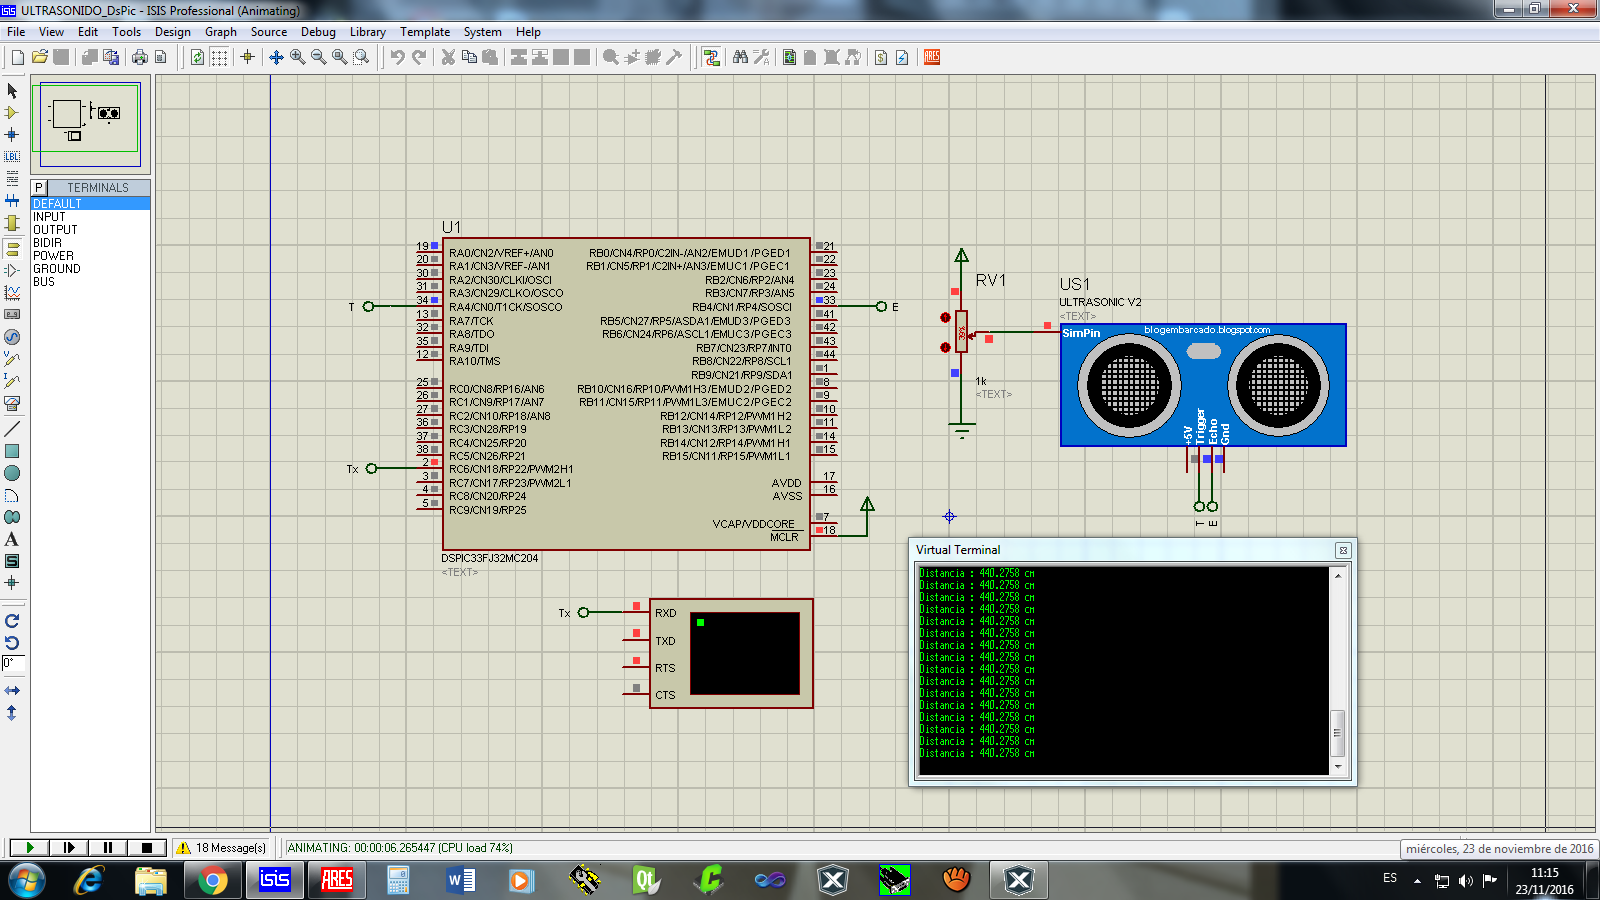Image resolution: width=1600 pixels, height=900 pixels.
Task: Open the Library menu
Action: coord(367,31)
